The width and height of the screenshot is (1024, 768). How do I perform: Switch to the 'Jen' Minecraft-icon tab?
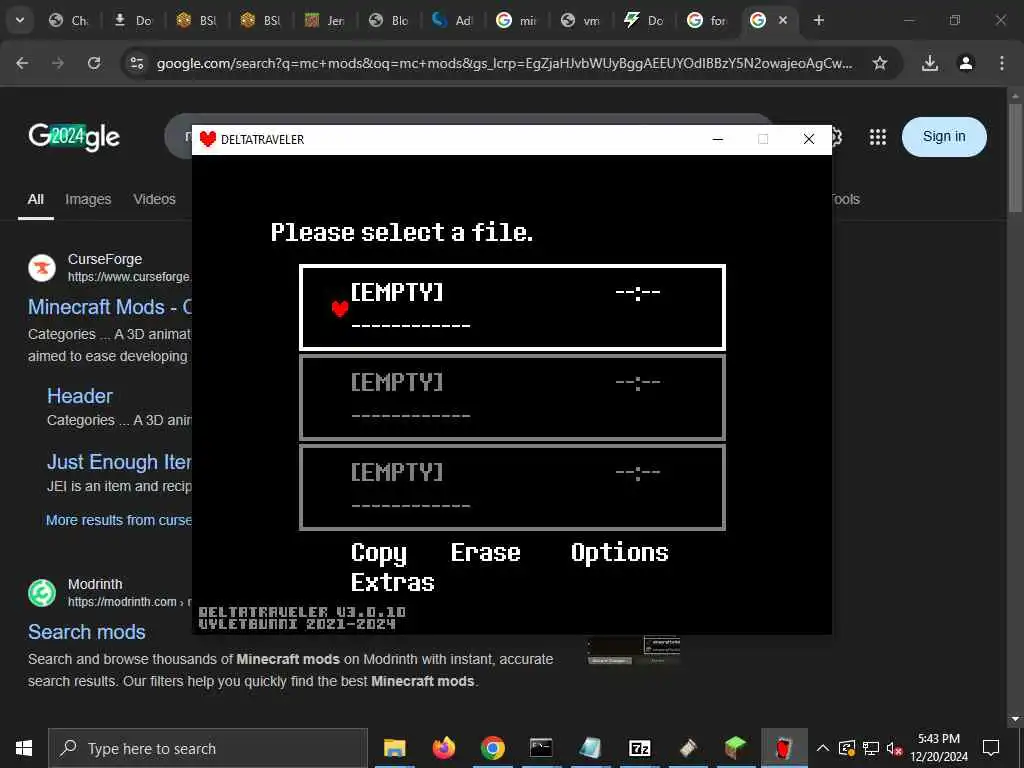point(325,20)
